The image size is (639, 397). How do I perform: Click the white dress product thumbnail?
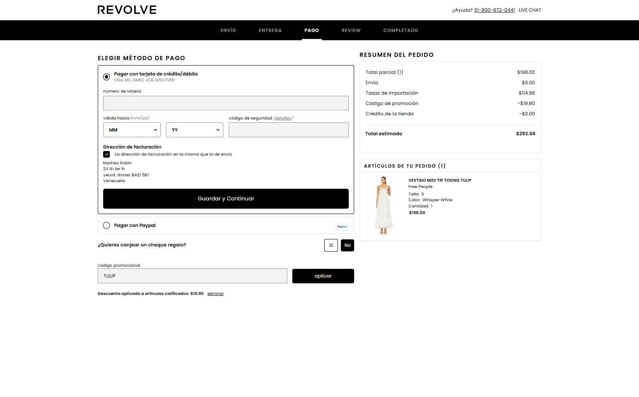[x=383, y=205]
